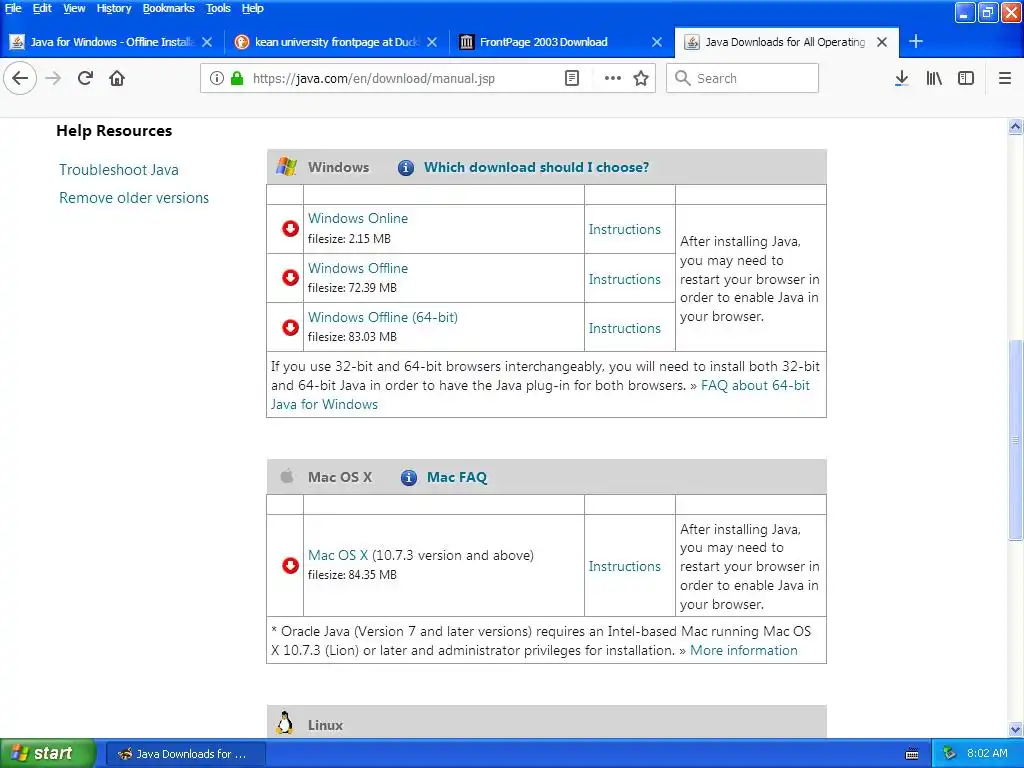The height and width of the screenshot is (768, 1024).
Task: Open the Help menu
Action: 252,8
